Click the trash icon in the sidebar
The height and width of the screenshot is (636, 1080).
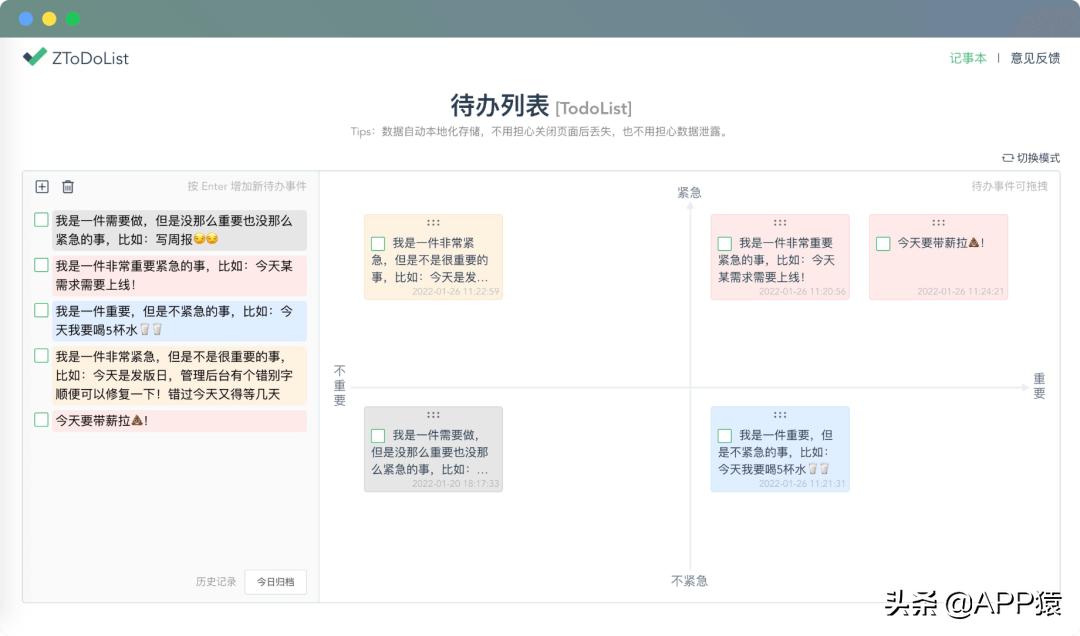coord(67,187)
